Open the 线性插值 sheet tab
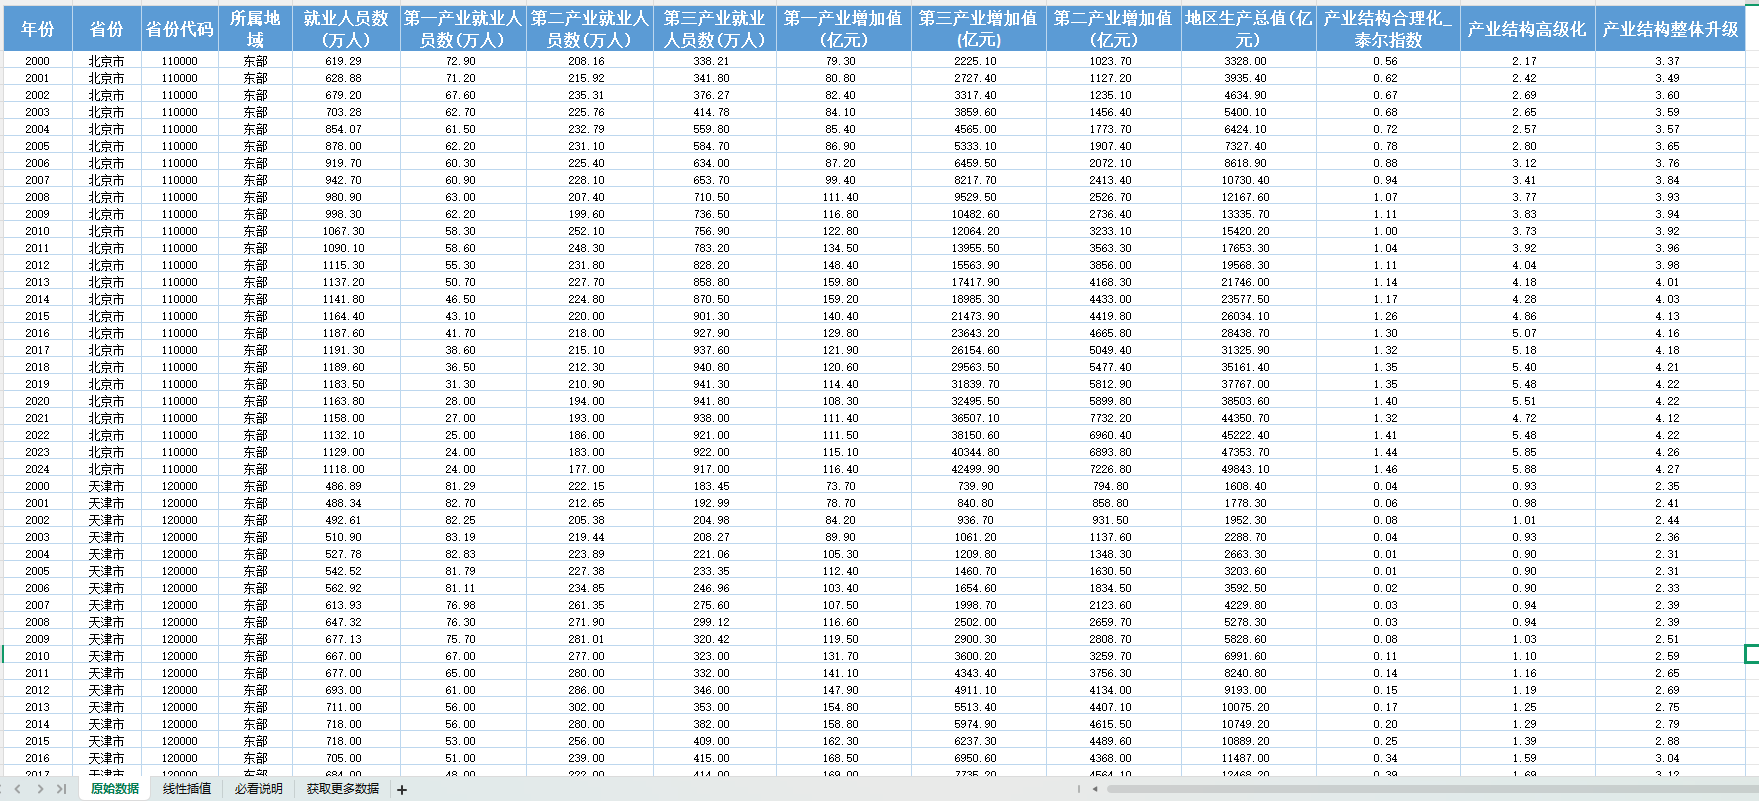Viewport: 1759px width, 801px height. pyautogui.click(x=187, y=789)
